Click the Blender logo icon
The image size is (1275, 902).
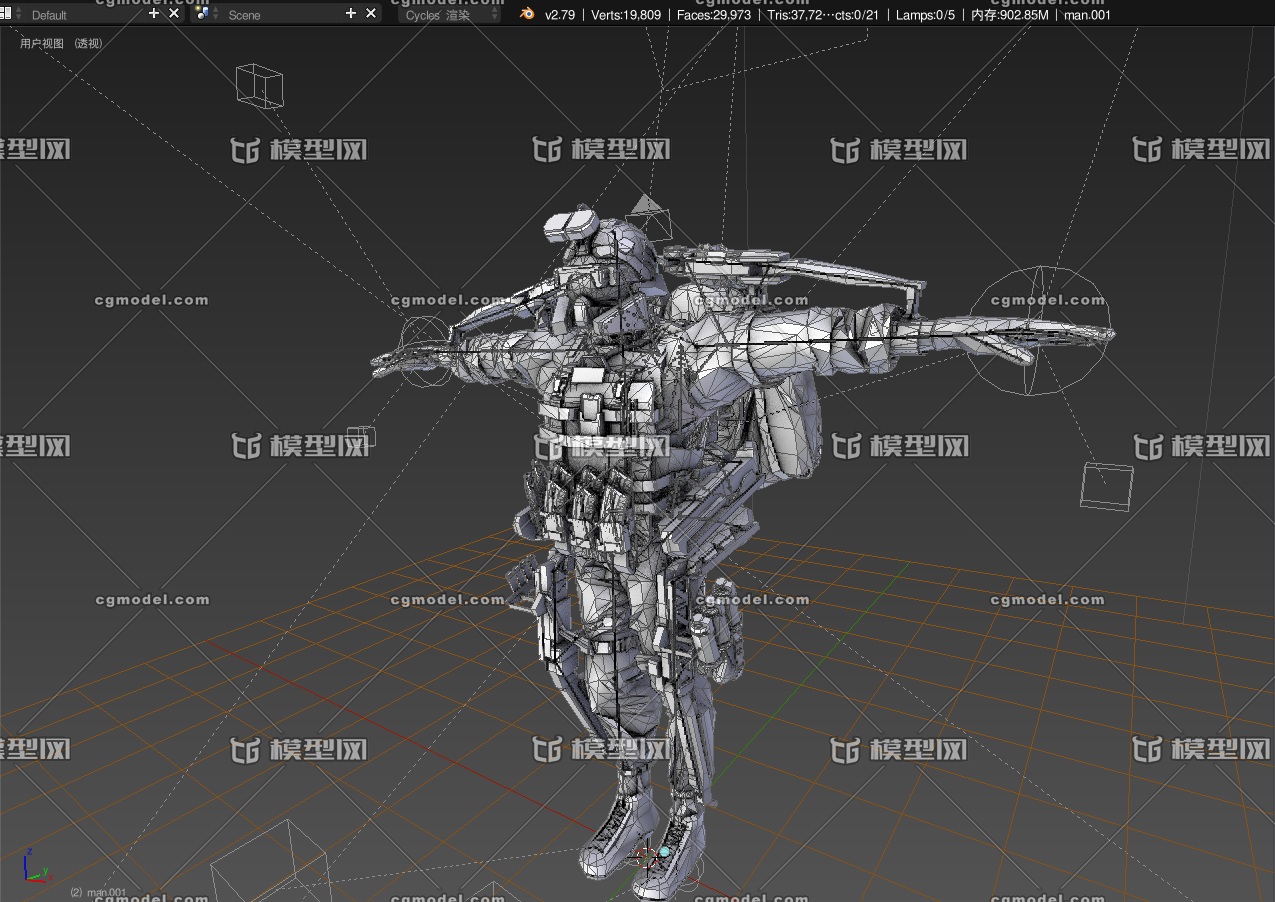click(x=526, y=13)
